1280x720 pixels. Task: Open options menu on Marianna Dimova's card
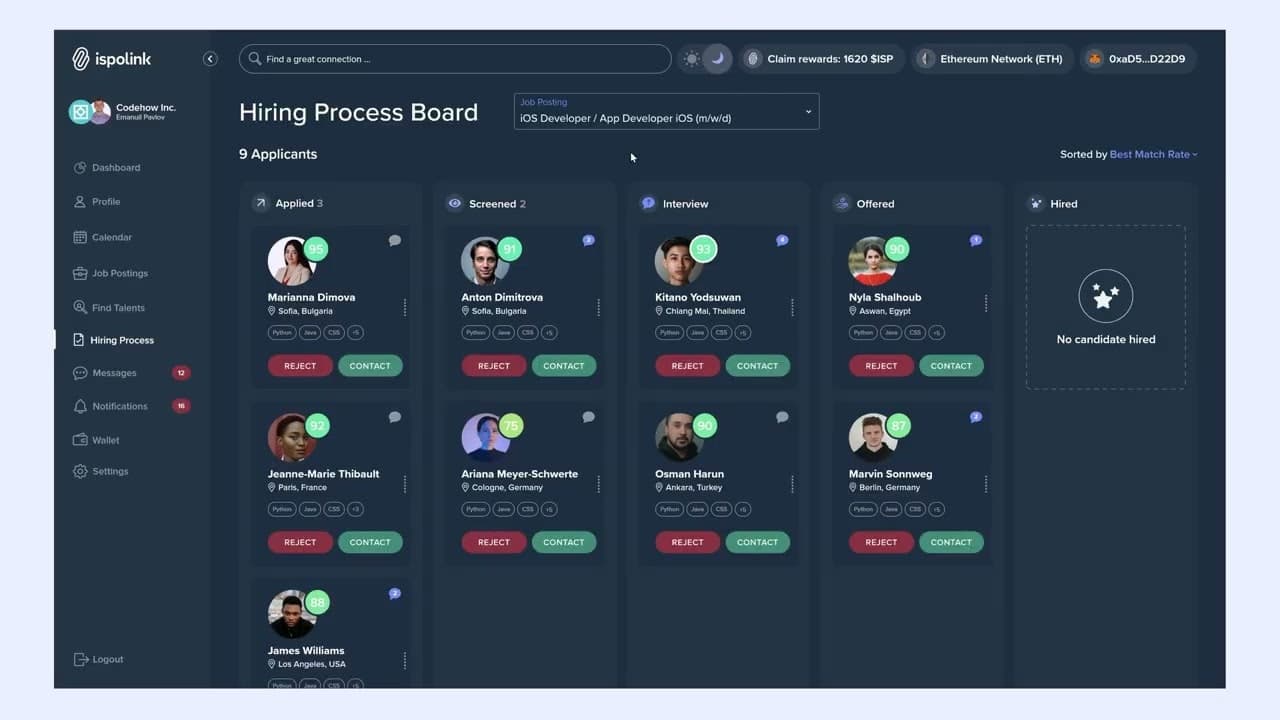pos(404,307)
